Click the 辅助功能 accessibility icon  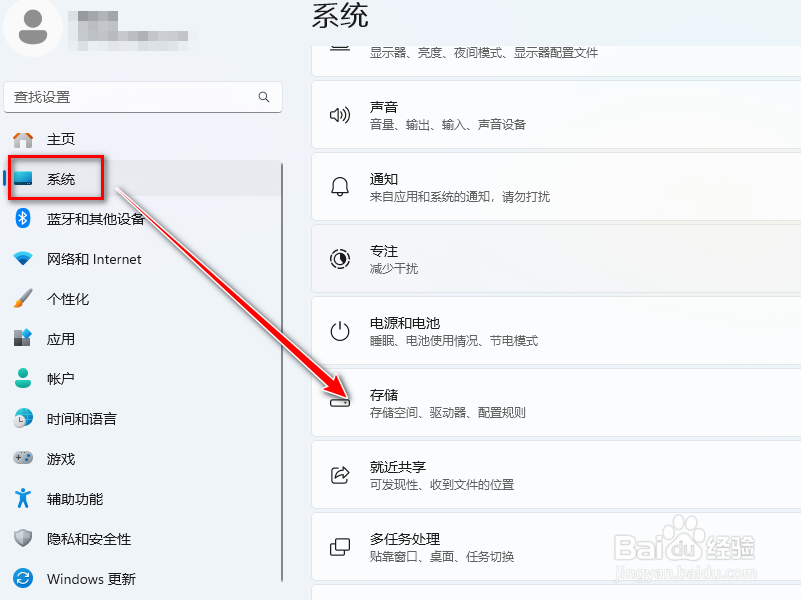click(x=25, y=498)
